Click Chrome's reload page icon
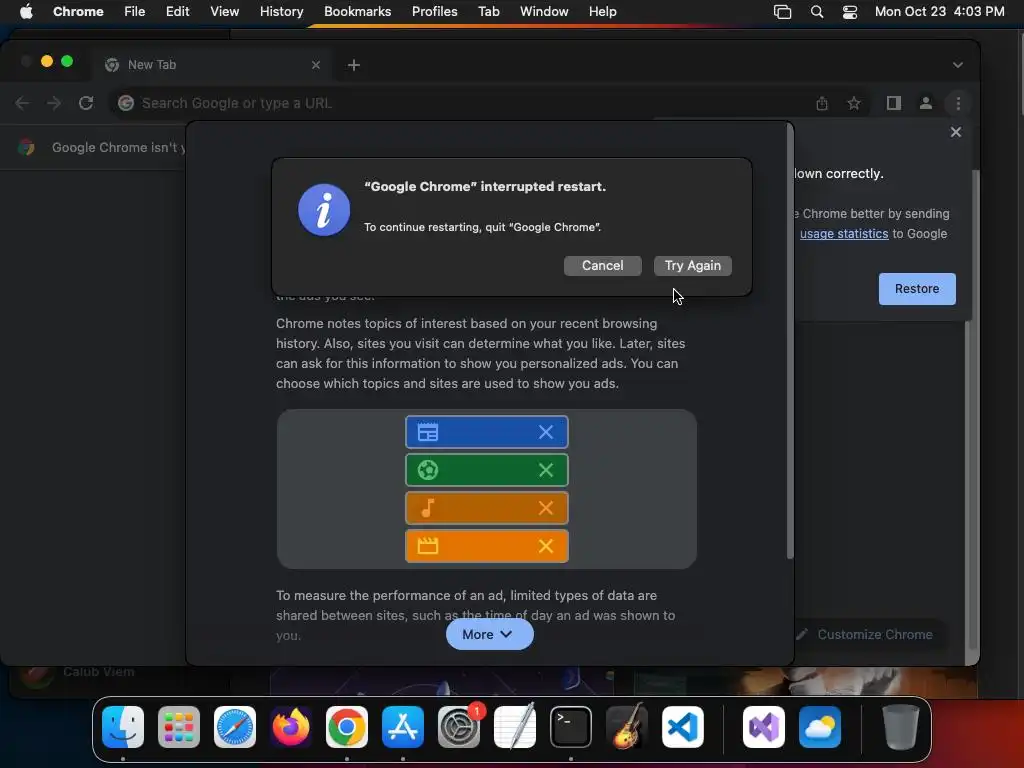Screen dimensions: 1024x768 (x=86, y=103)
